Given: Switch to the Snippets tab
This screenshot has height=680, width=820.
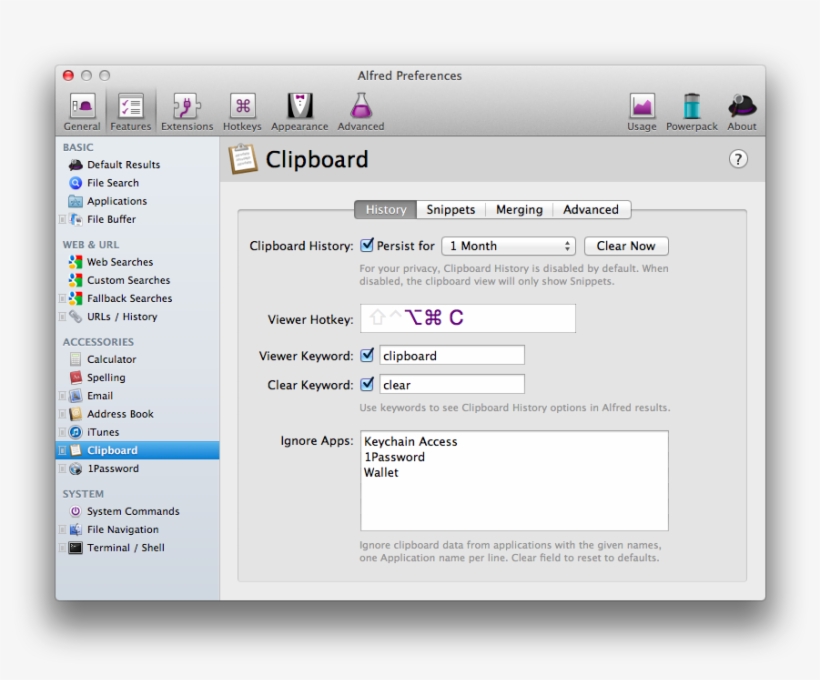Looking at the screenshot, I should (451, 210).
